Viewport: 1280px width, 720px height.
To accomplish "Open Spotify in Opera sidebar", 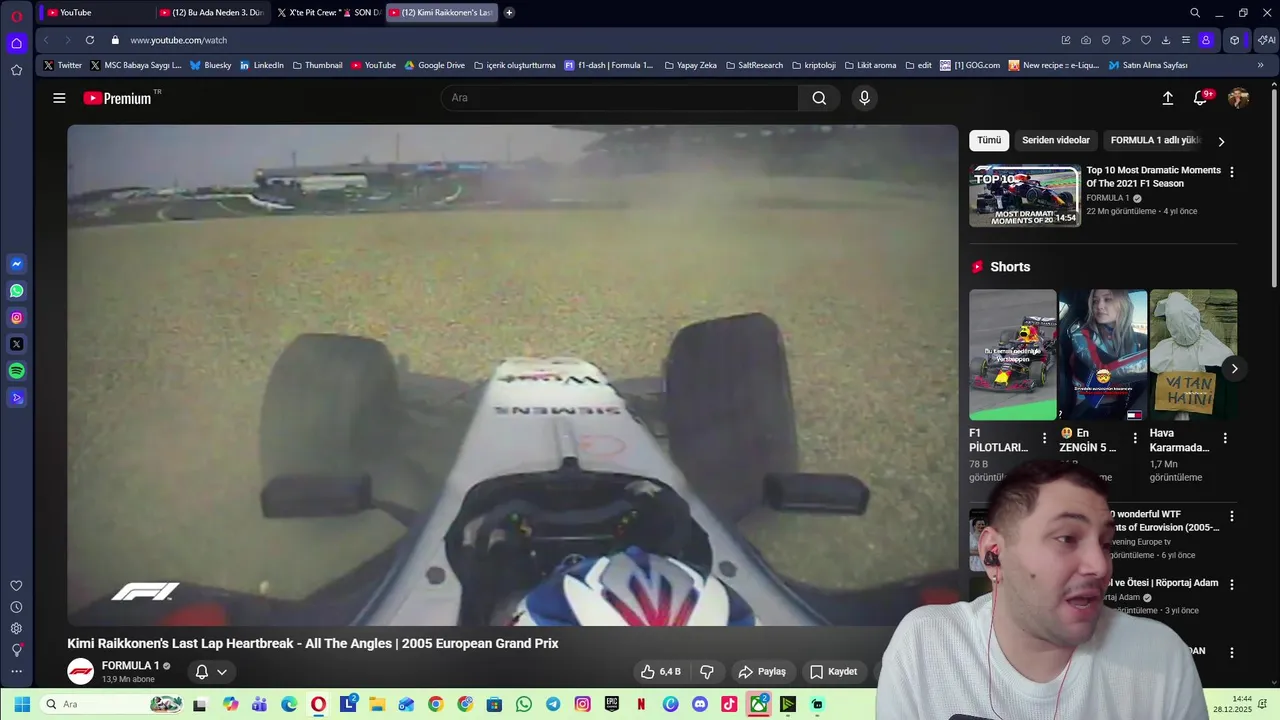I will (x=16, y=371).
